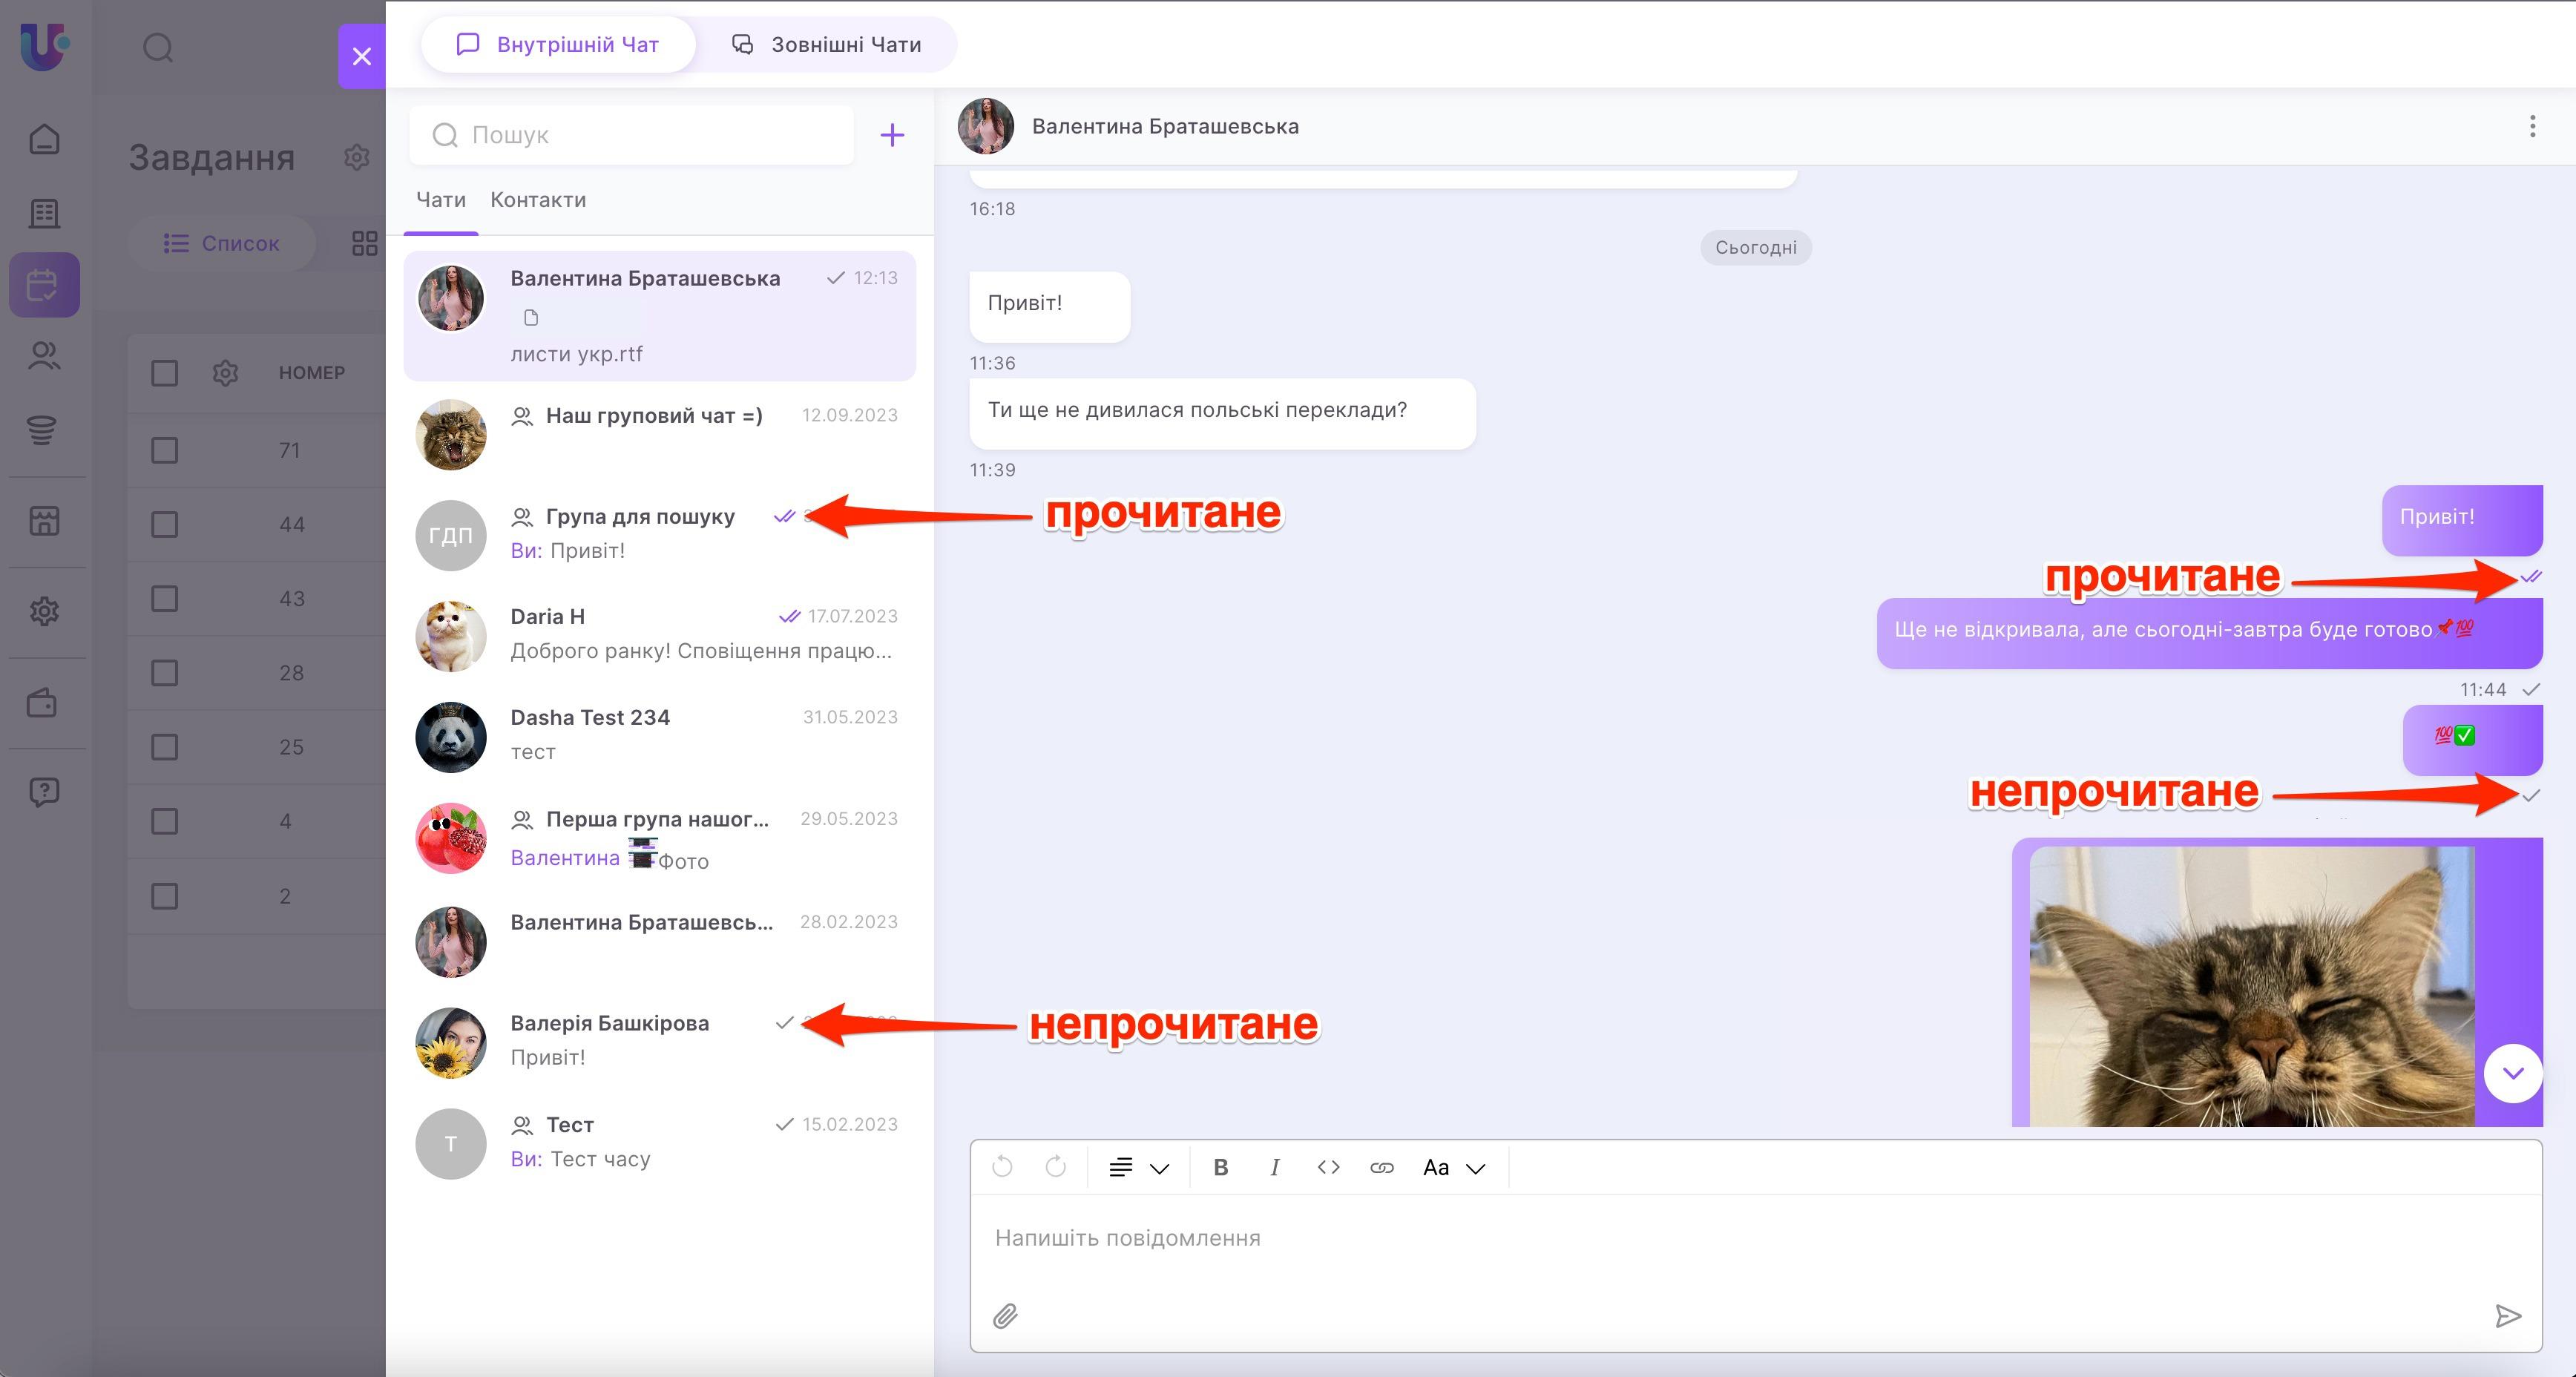
Task: Click the undo icon in editor
Action: click(x=1002, y=1167)
